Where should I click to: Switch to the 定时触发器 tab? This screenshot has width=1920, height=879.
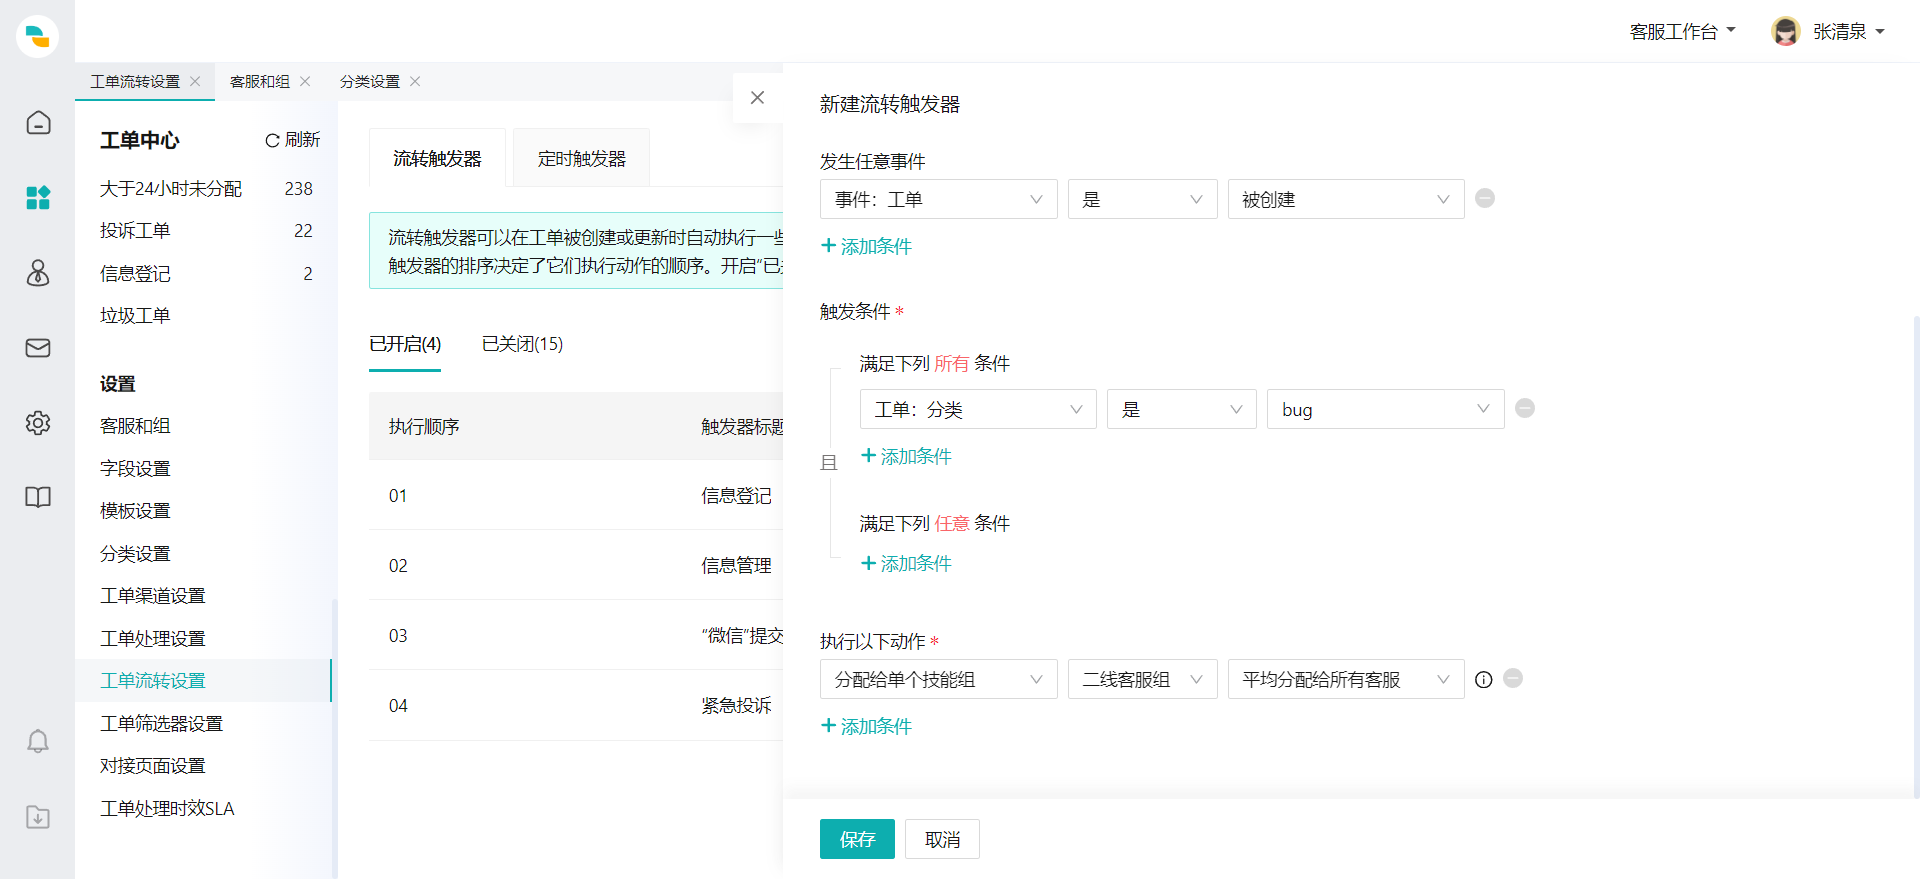point(581,158)
